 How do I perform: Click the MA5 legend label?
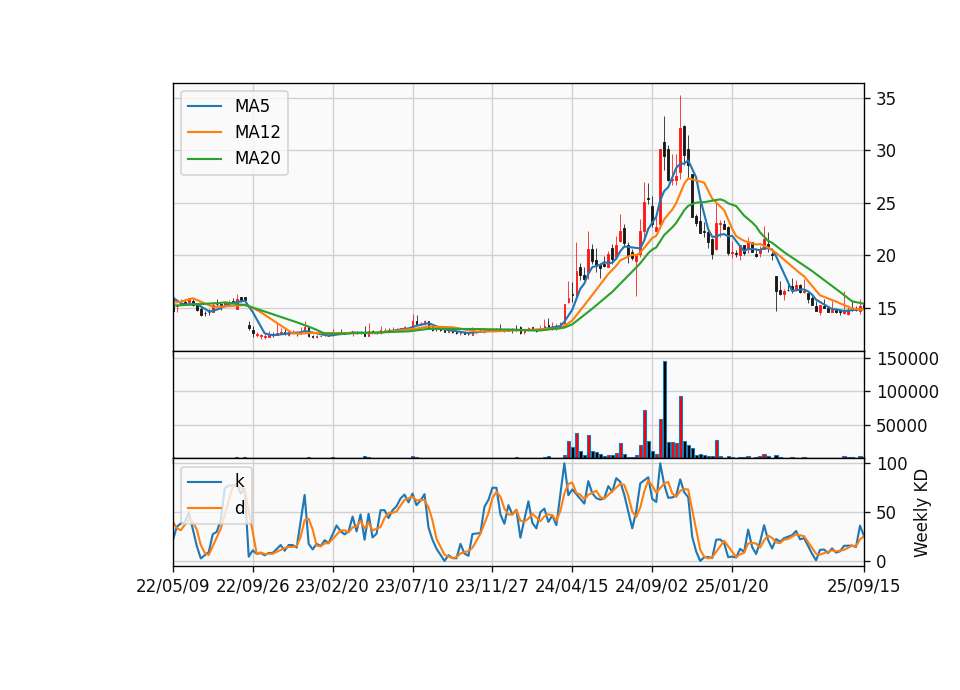coord(252,106)
